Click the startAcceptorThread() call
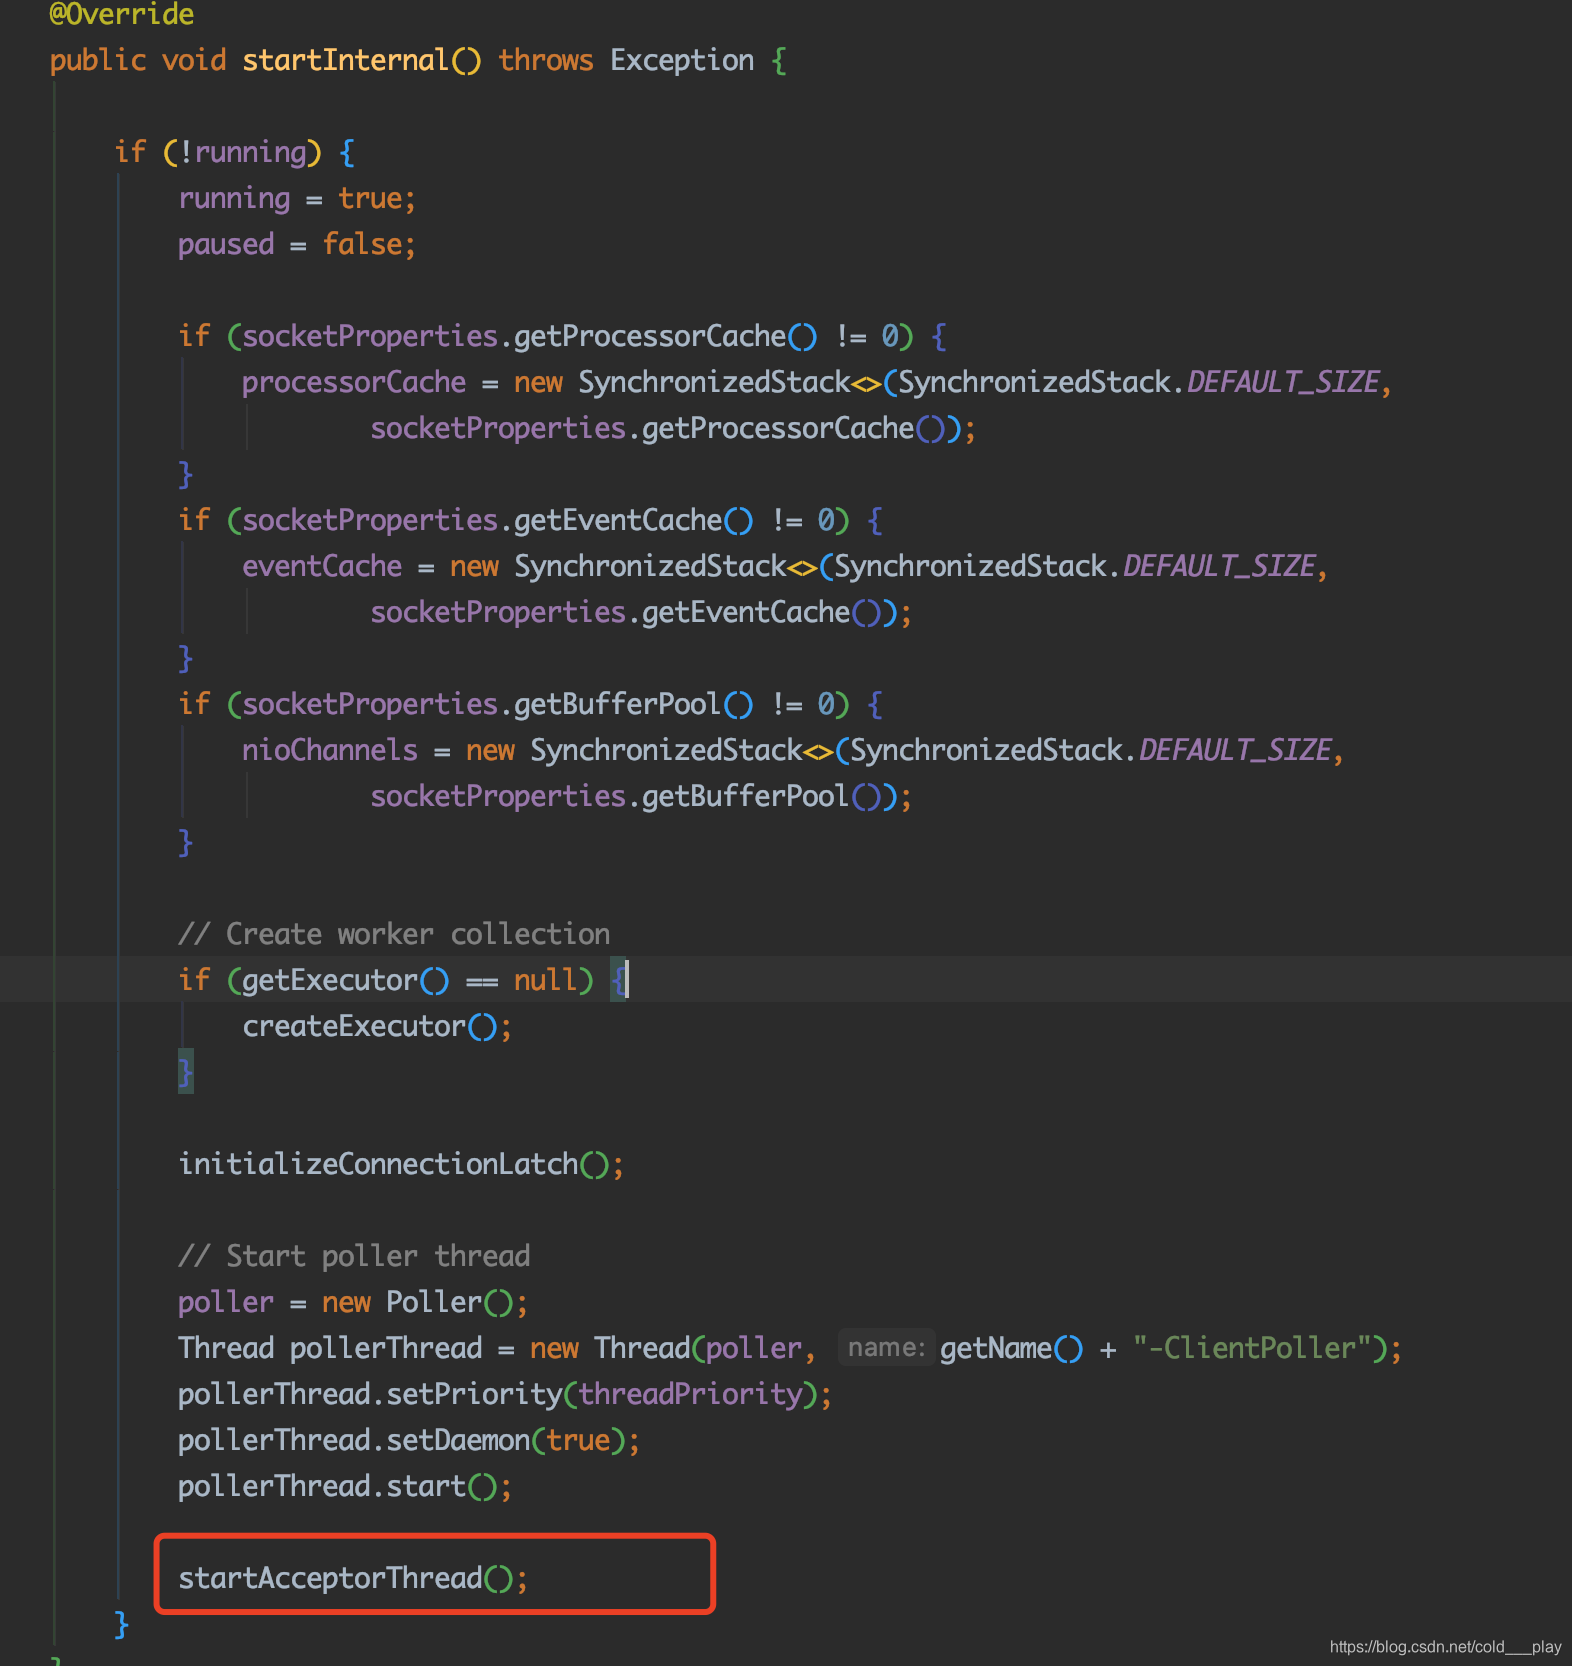The image size is (1572, 1666). [x=353, y=1578]
